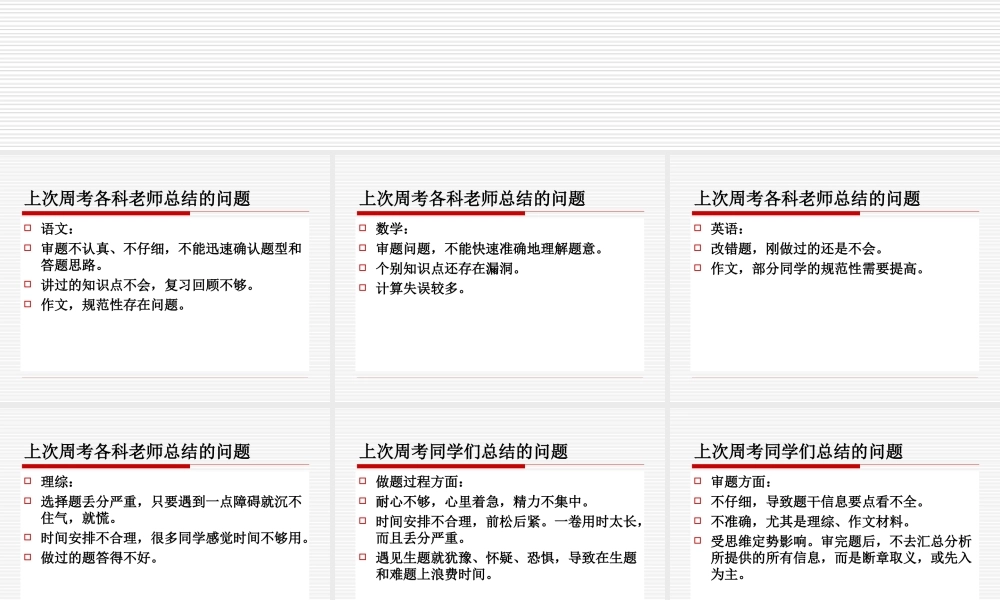This screenshot has width=1000, height=600.
Task: Click the square bullet beside 数学：
Action: (x=362, y=228)
